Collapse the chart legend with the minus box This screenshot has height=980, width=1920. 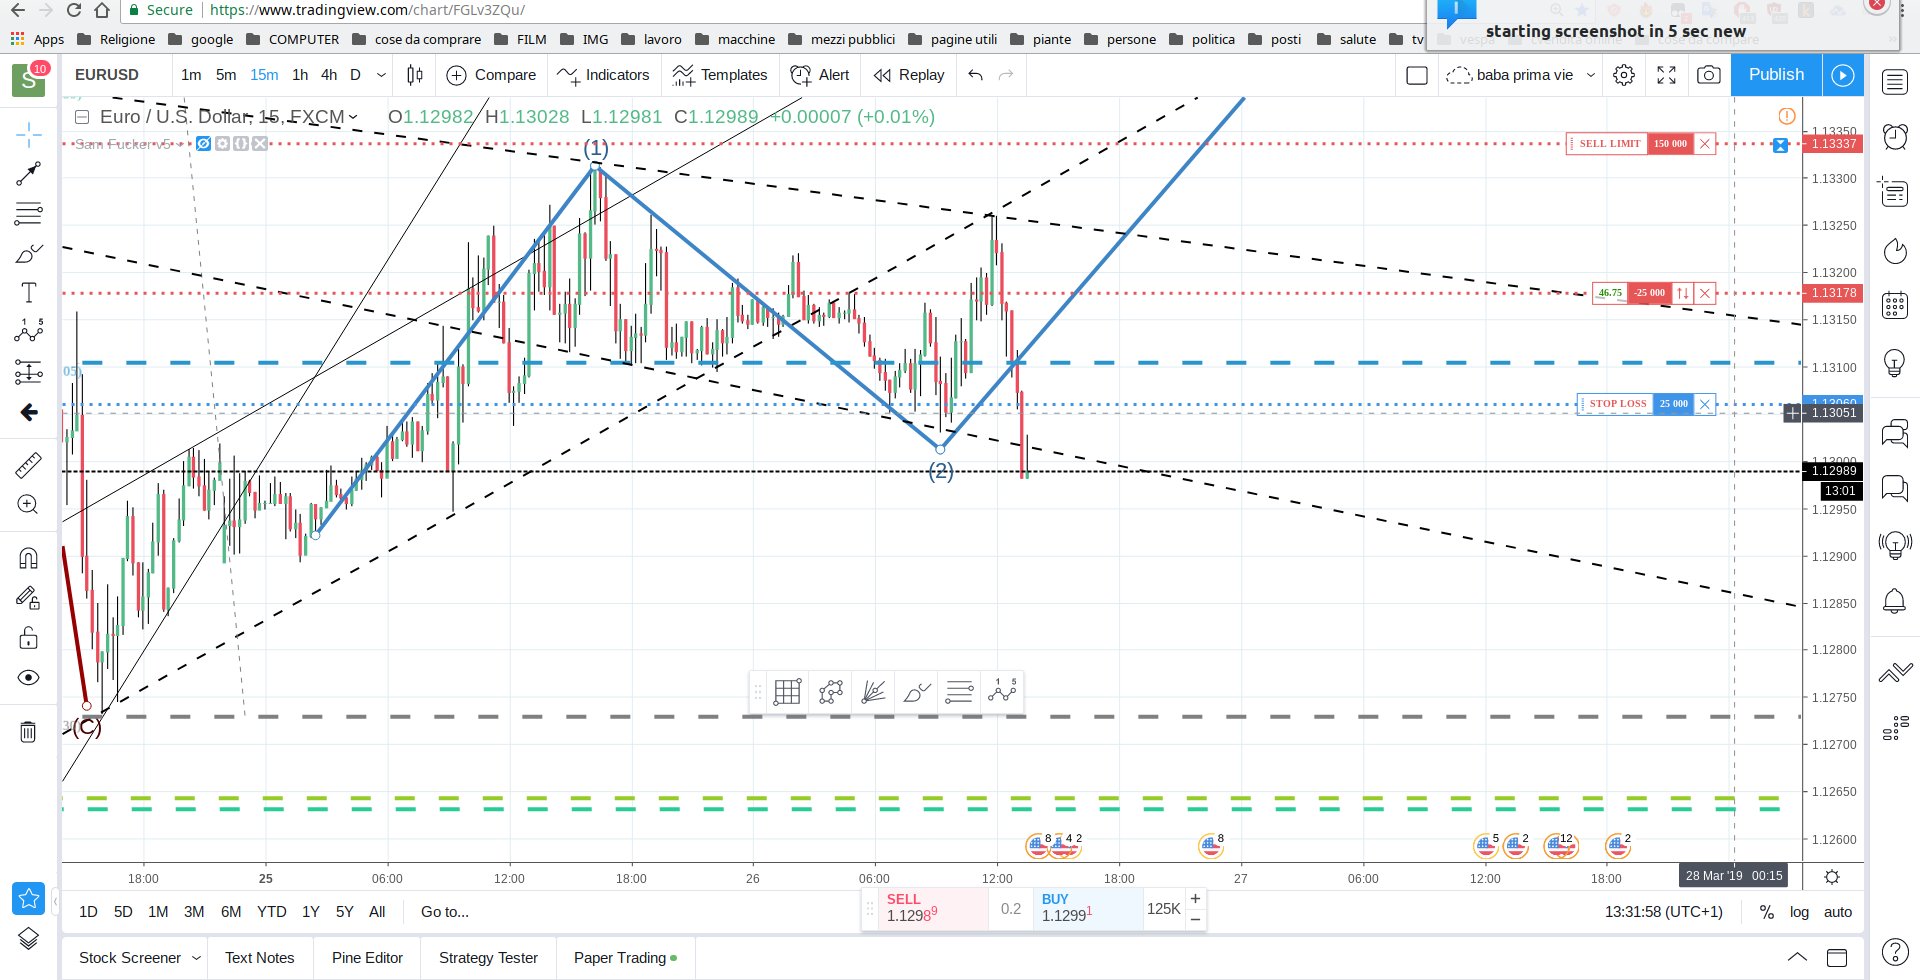[x=82, y=117]
